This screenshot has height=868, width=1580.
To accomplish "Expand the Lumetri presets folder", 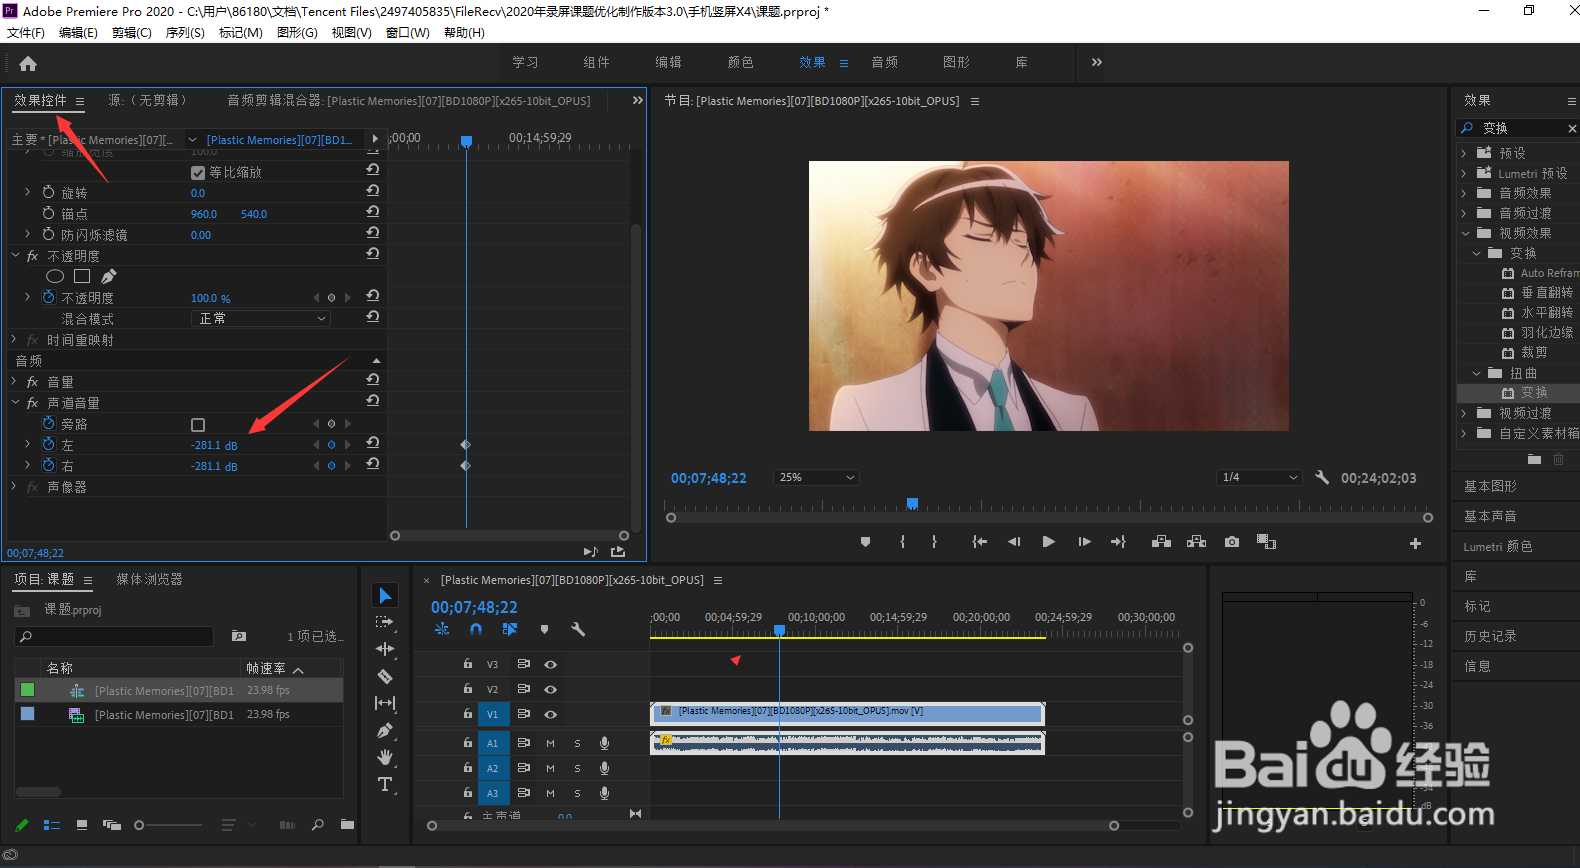I will [x=1464, y=173].
